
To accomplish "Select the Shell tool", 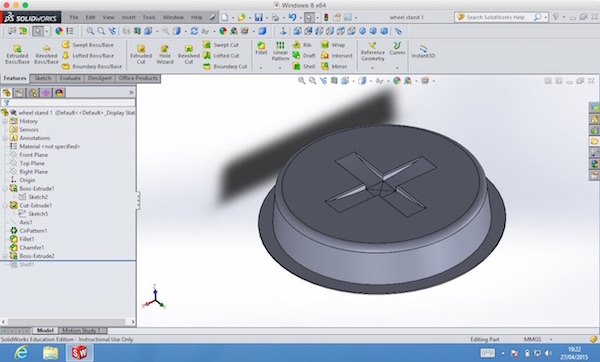I will pyautogui.click(x=304, y=66).
